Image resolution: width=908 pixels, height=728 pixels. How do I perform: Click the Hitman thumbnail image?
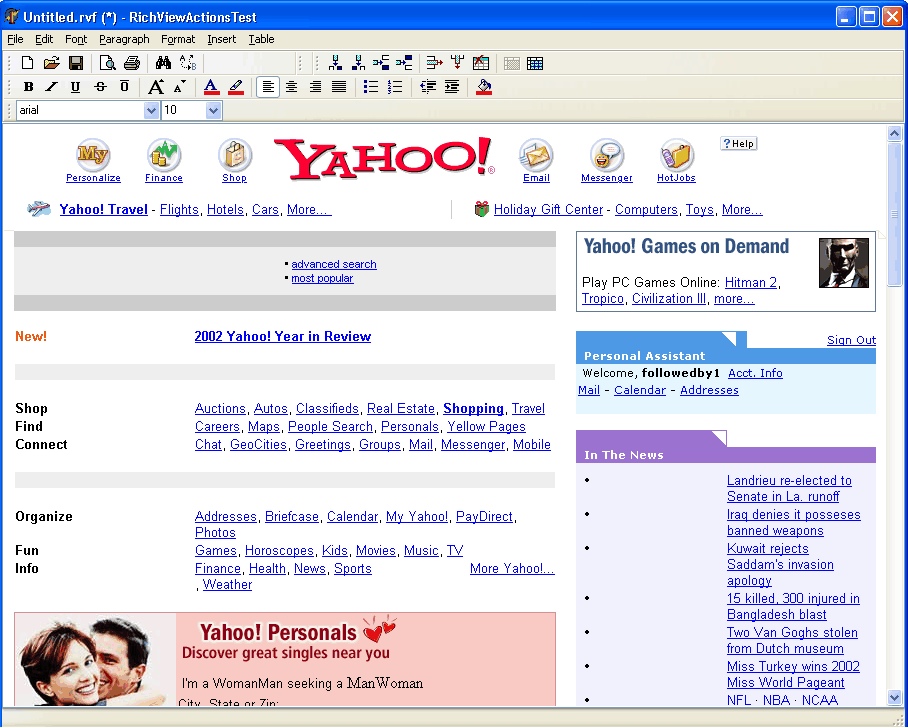coord(844,263)
